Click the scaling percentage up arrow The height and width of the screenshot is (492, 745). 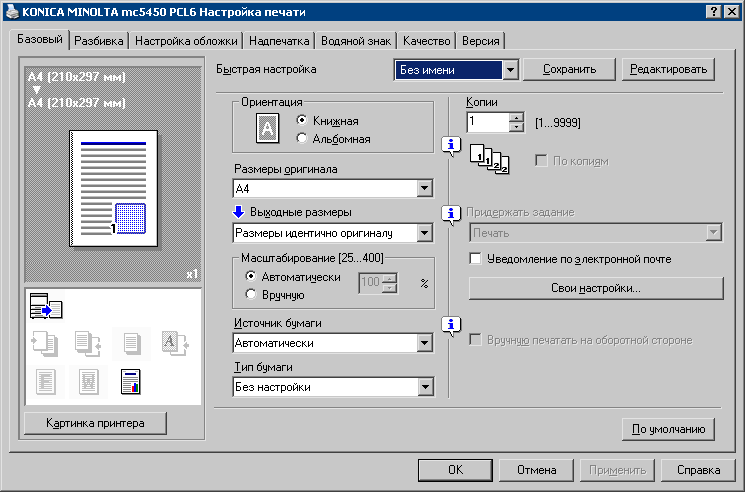coord(390,278)
